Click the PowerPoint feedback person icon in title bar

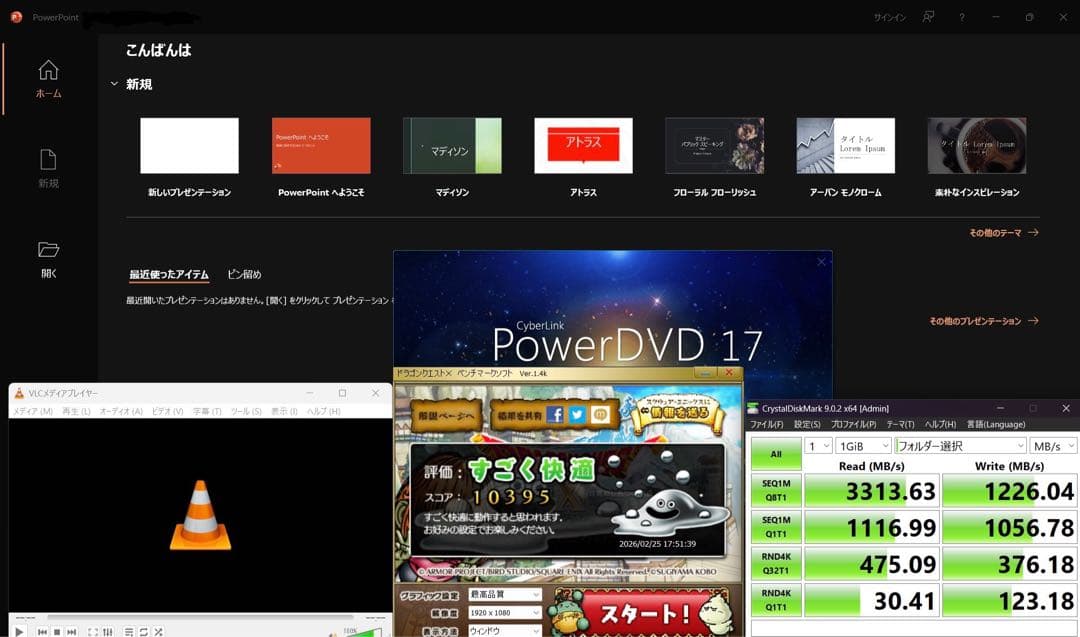pos(928,17)
